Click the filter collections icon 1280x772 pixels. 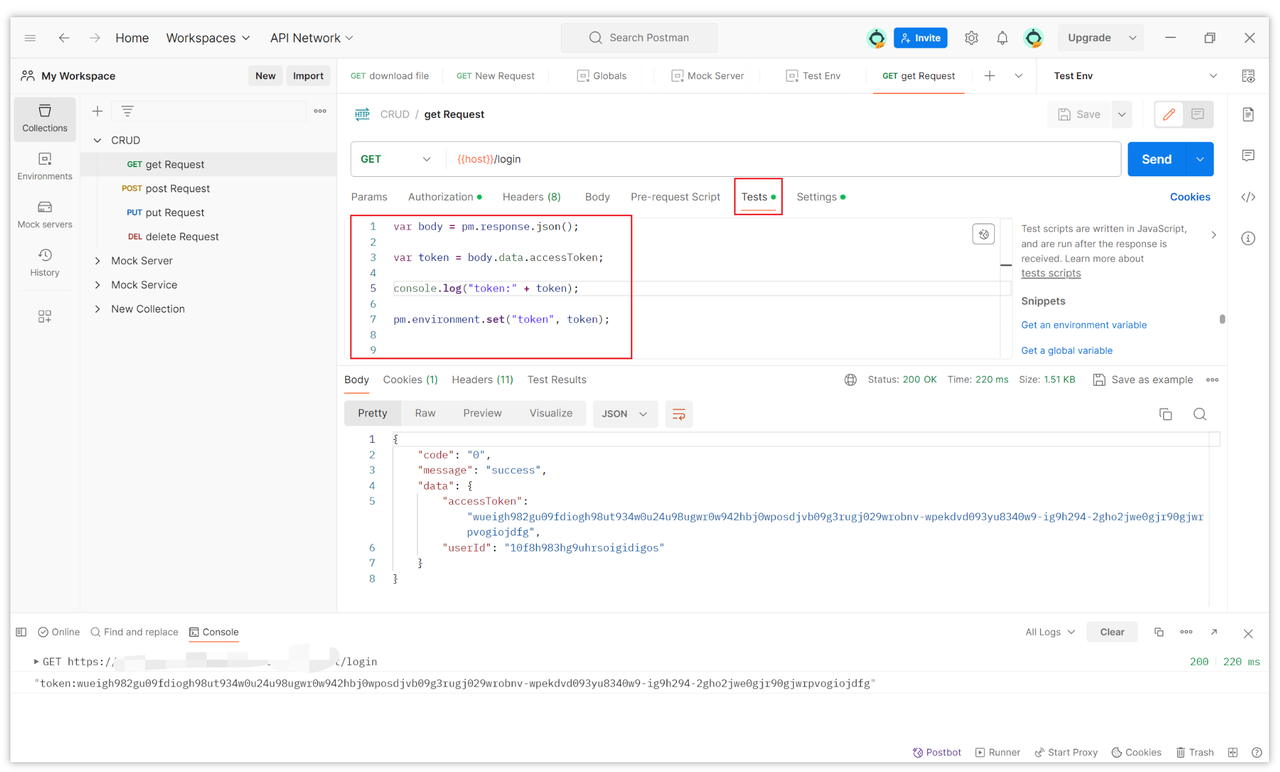point(127,111)
